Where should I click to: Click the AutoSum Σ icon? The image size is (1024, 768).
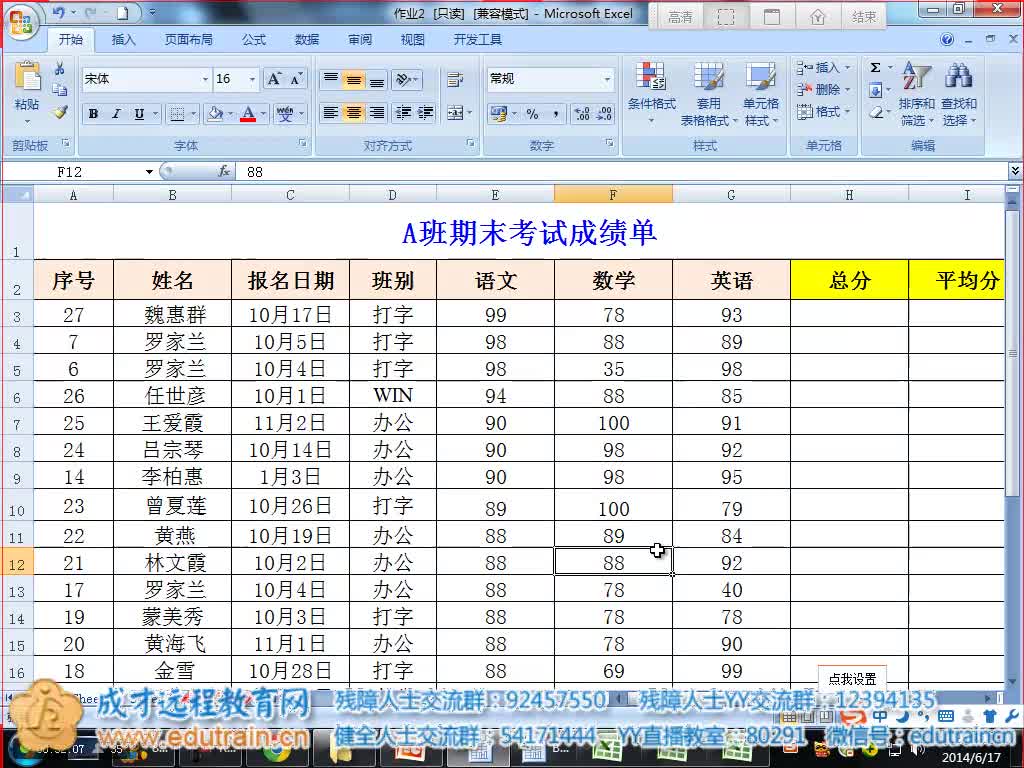tap(876, 67)
